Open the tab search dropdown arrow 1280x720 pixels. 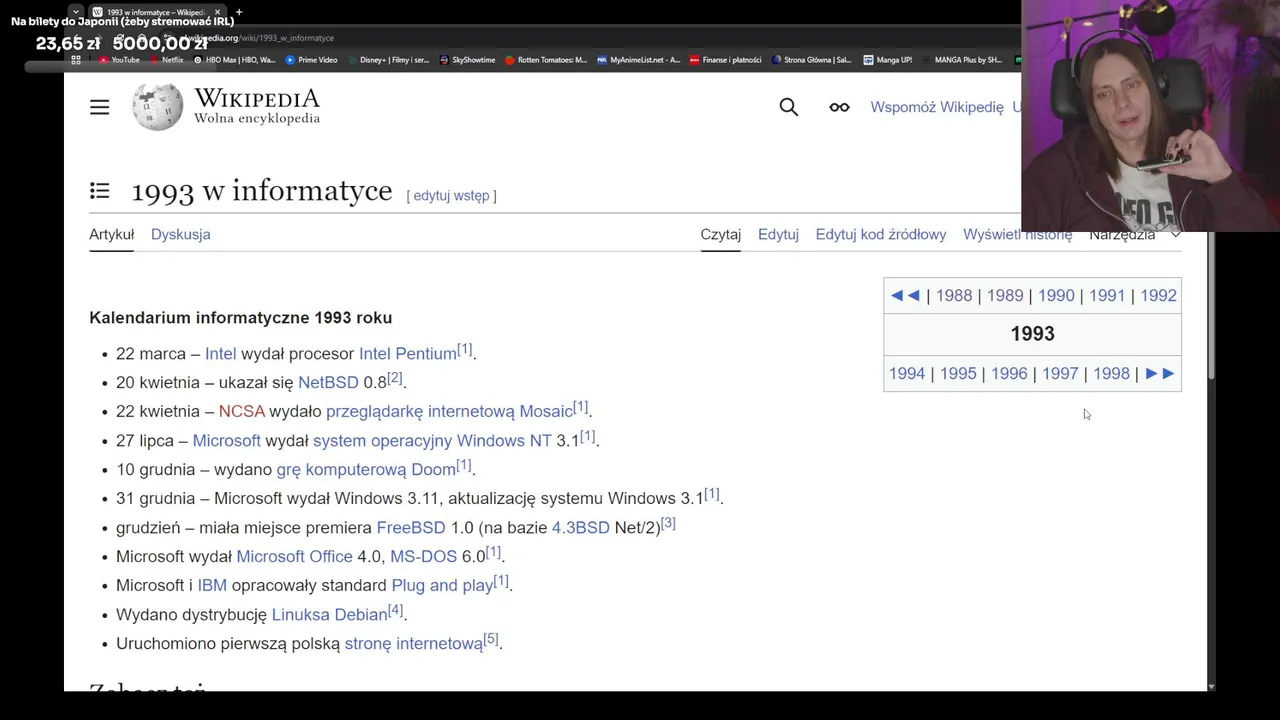tap(75, 12)
